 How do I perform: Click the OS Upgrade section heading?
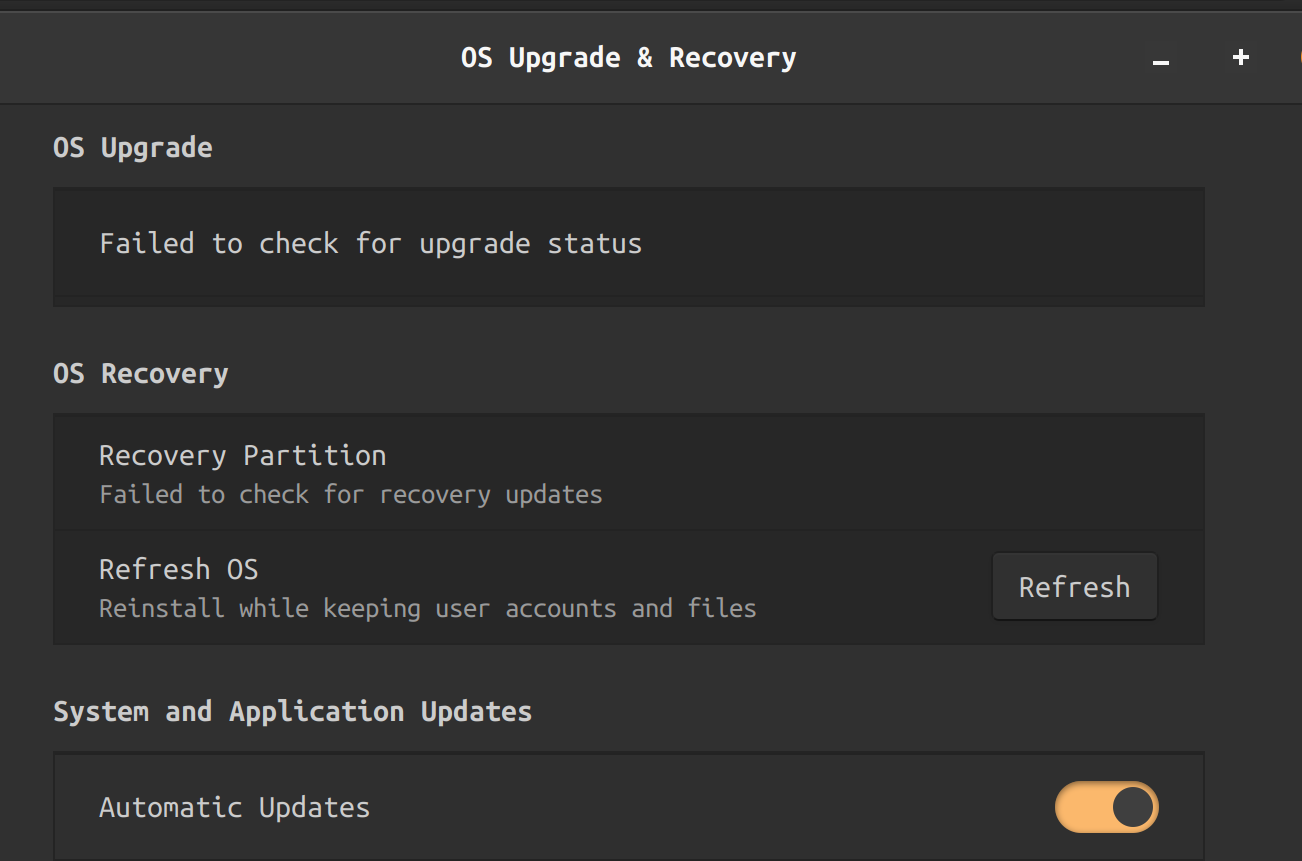[x=132, y=147]
